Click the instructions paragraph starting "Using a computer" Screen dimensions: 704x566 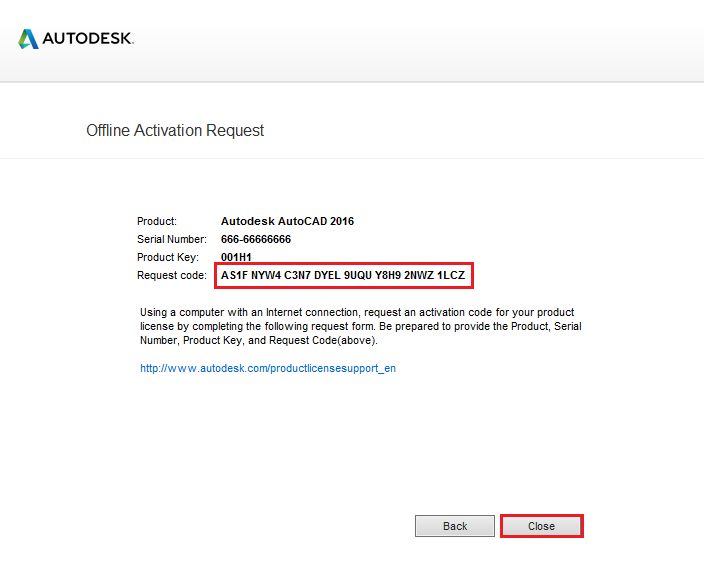click(361, 326)
